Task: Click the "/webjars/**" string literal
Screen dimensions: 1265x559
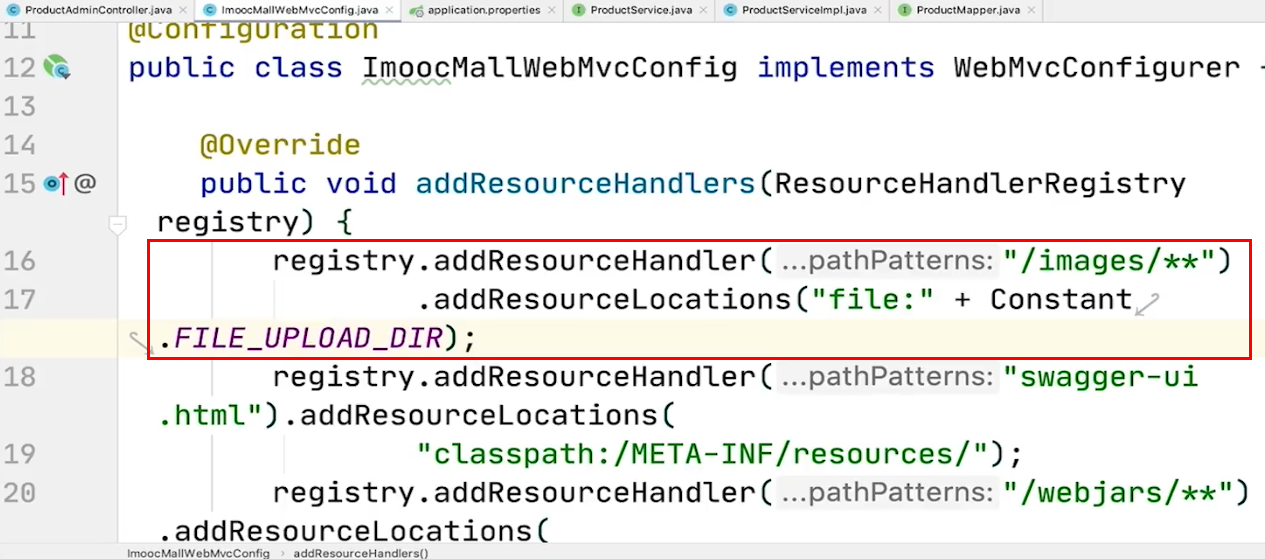Action: pyautogui.click(x=1117, y=493)
